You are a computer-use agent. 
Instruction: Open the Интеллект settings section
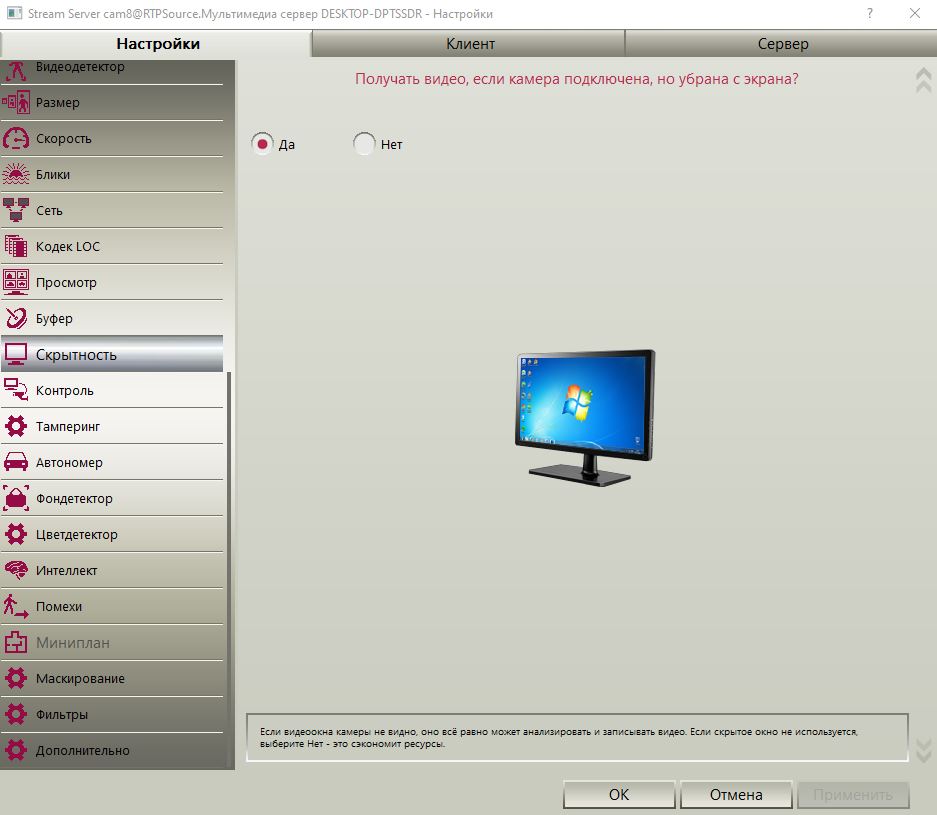[112, 570]
